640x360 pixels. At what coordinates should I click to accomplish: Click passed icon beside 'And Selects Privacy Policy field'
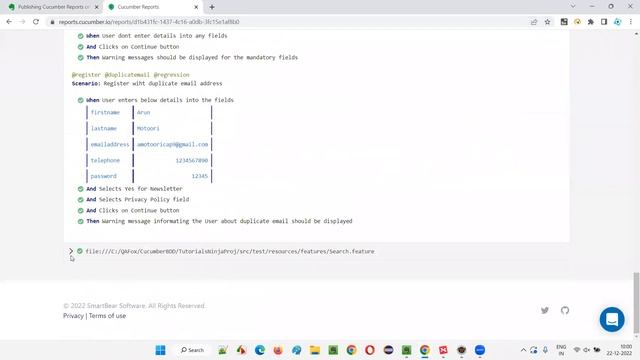(x=80, y=200)
